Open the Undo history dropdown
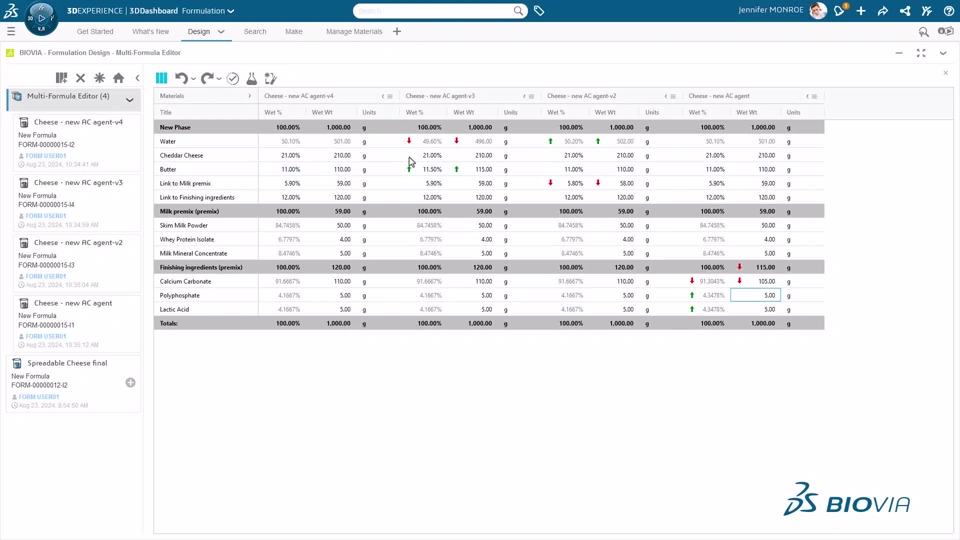Image resolution: width=960 pixels, height=540 pixels. pyautogui.click(x=193, y=79)
